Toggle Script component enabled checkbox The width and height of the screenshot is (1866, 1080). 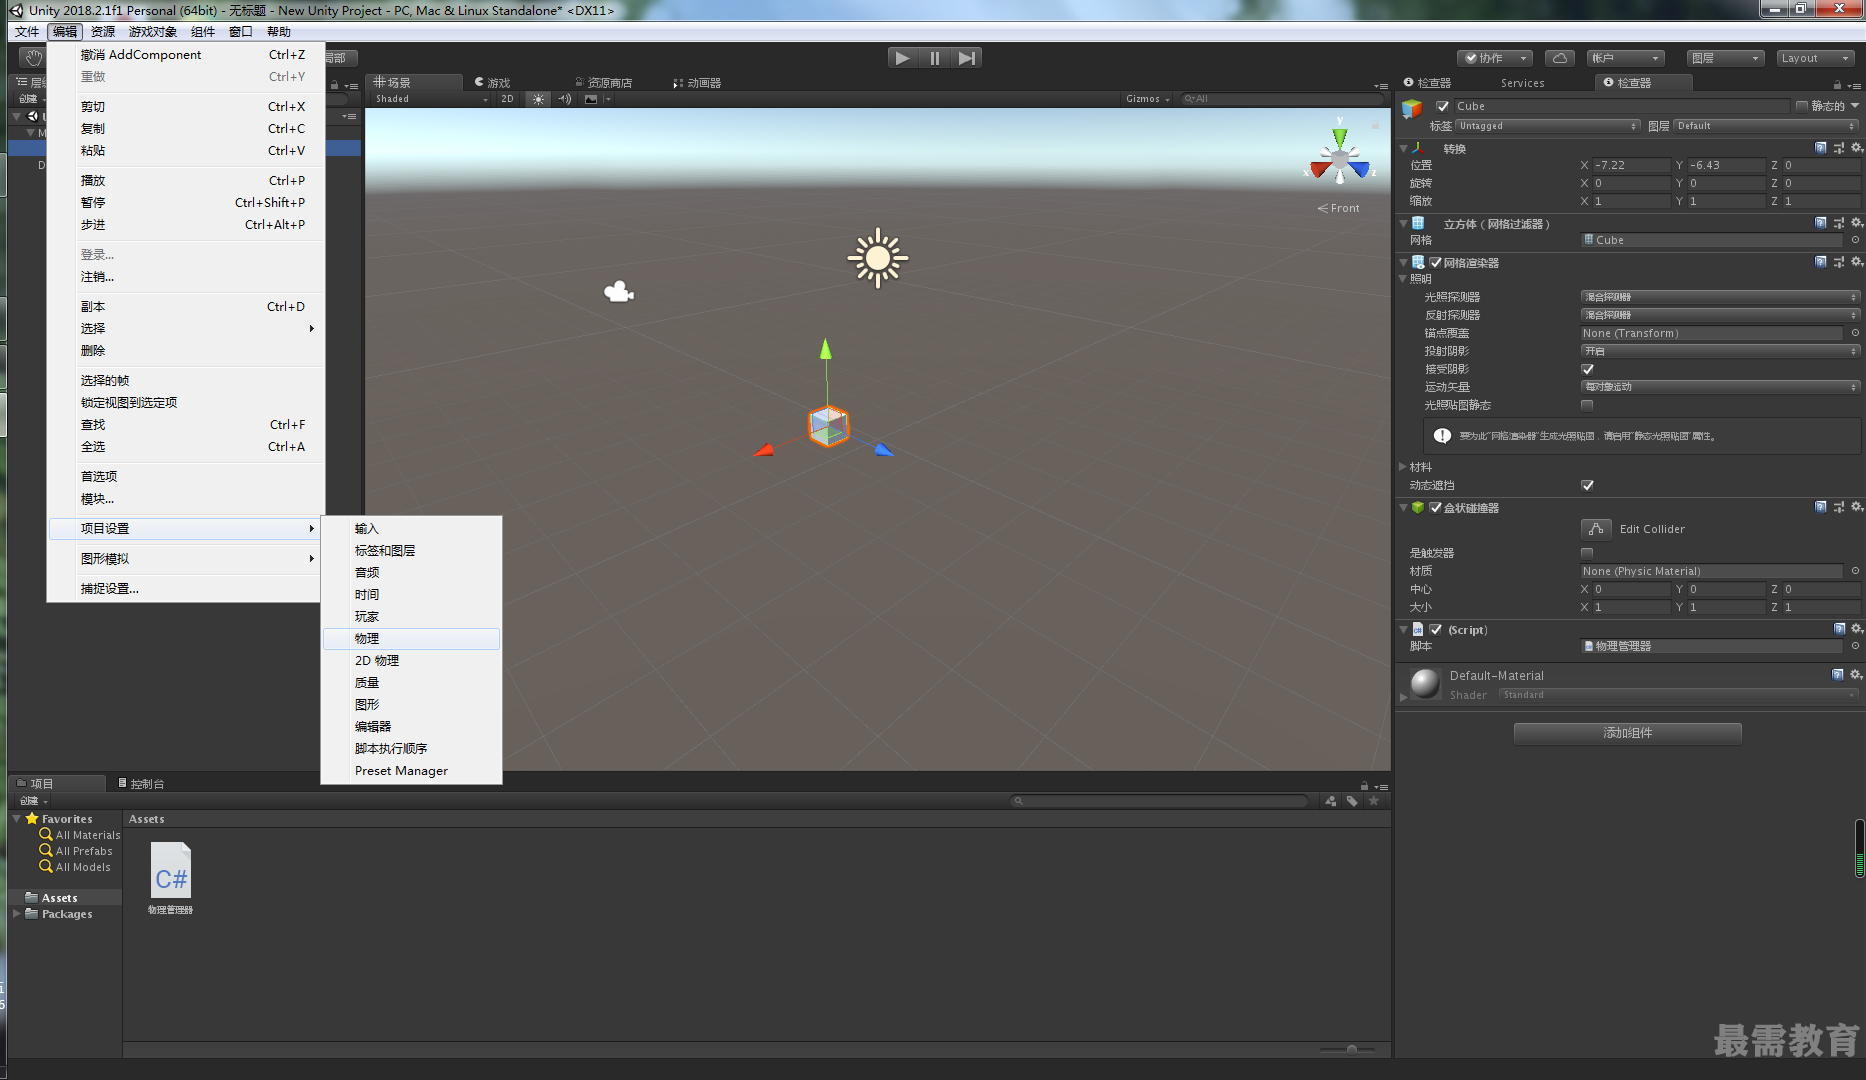(x=1436, y=630)
